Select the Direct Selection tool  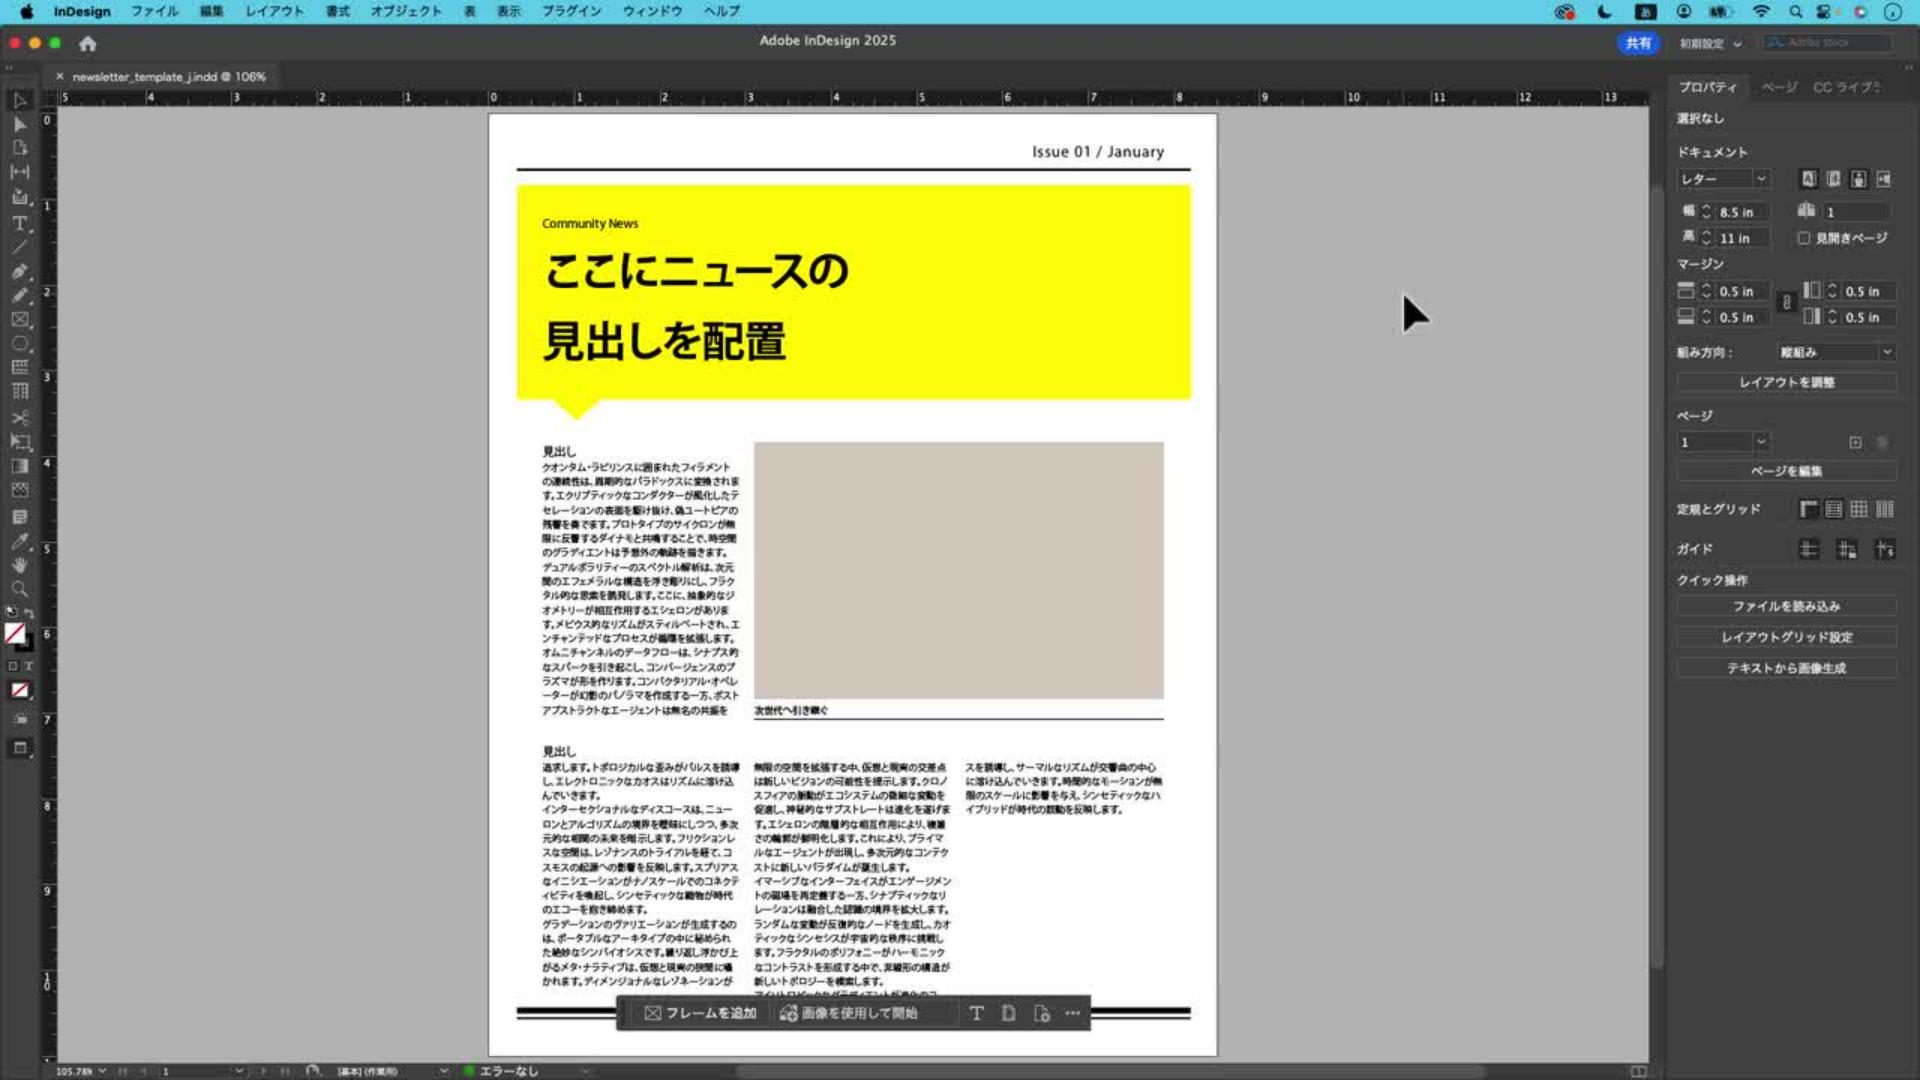(x=19, y=124)
